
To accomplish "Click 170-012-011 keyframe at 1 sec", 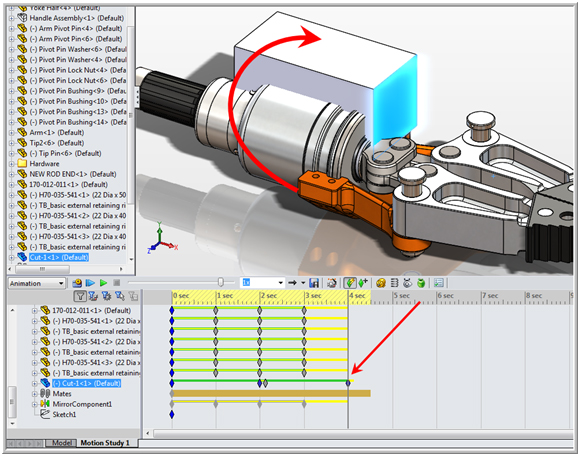I will pyautogui.click(x=216, y=310).
